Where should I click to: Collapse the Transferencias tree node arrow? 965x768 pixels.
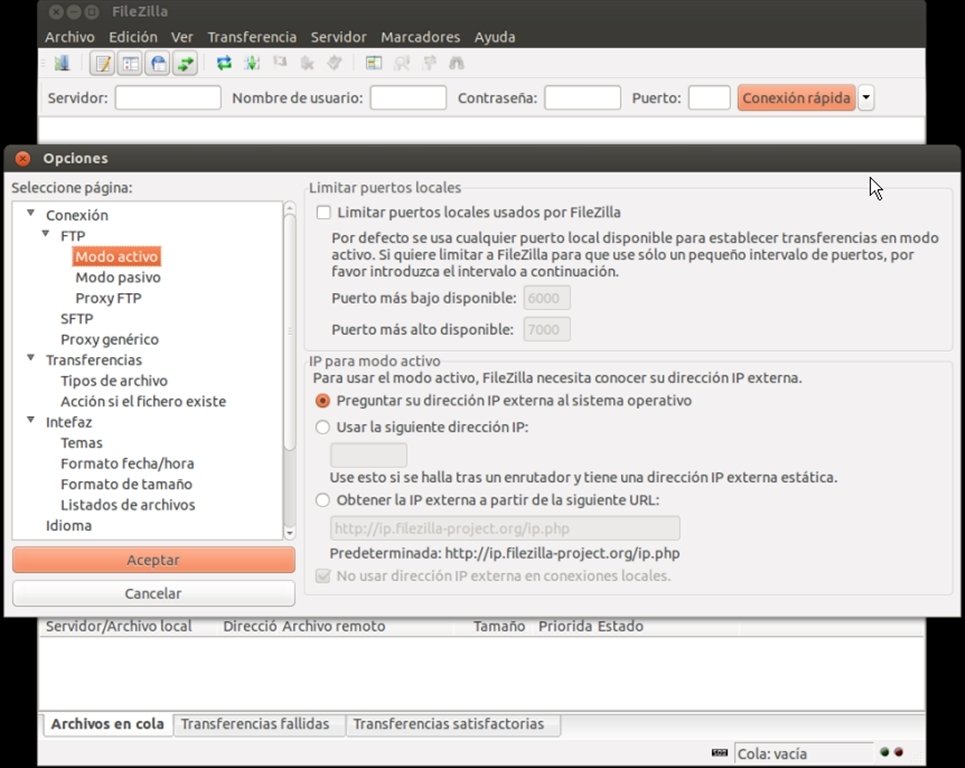coord(30,358)
